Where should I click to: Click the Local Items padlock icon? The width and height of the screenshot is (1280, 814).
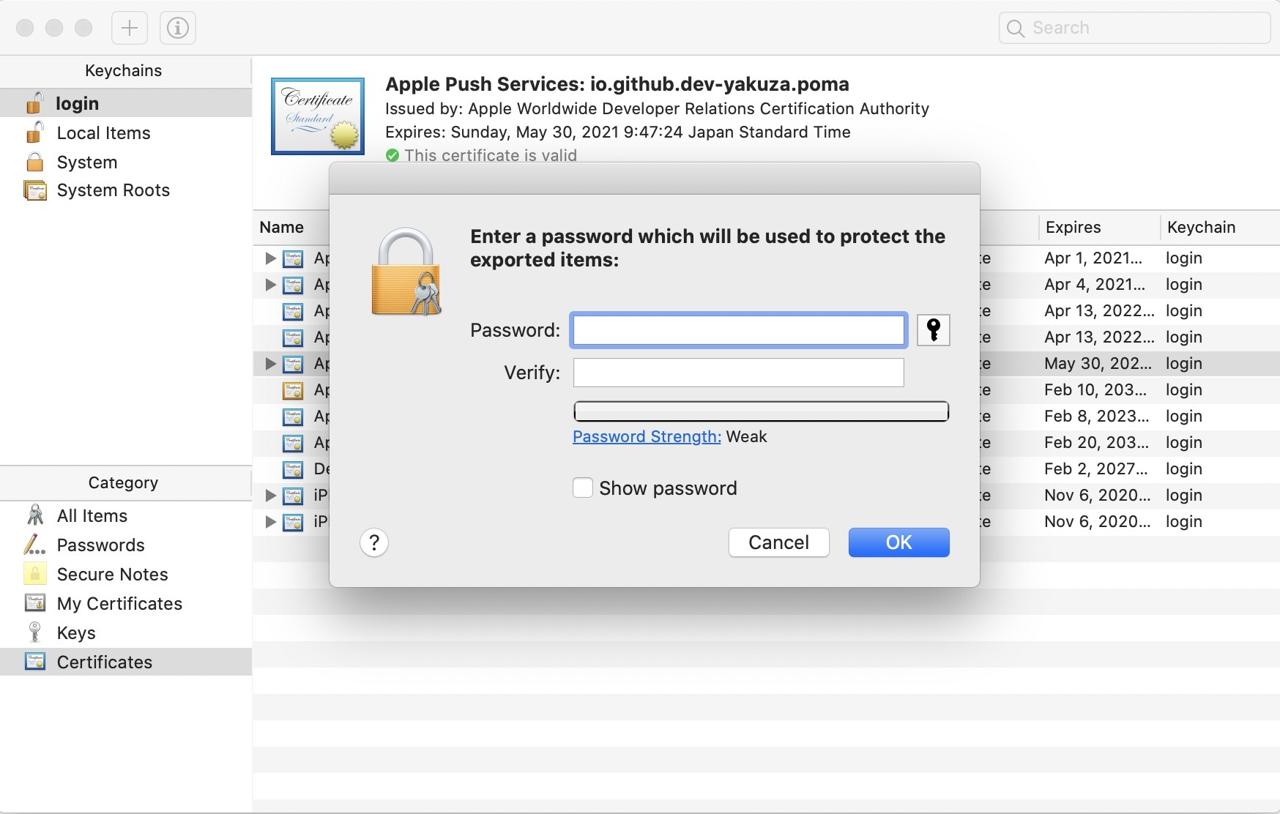point(35,132)
